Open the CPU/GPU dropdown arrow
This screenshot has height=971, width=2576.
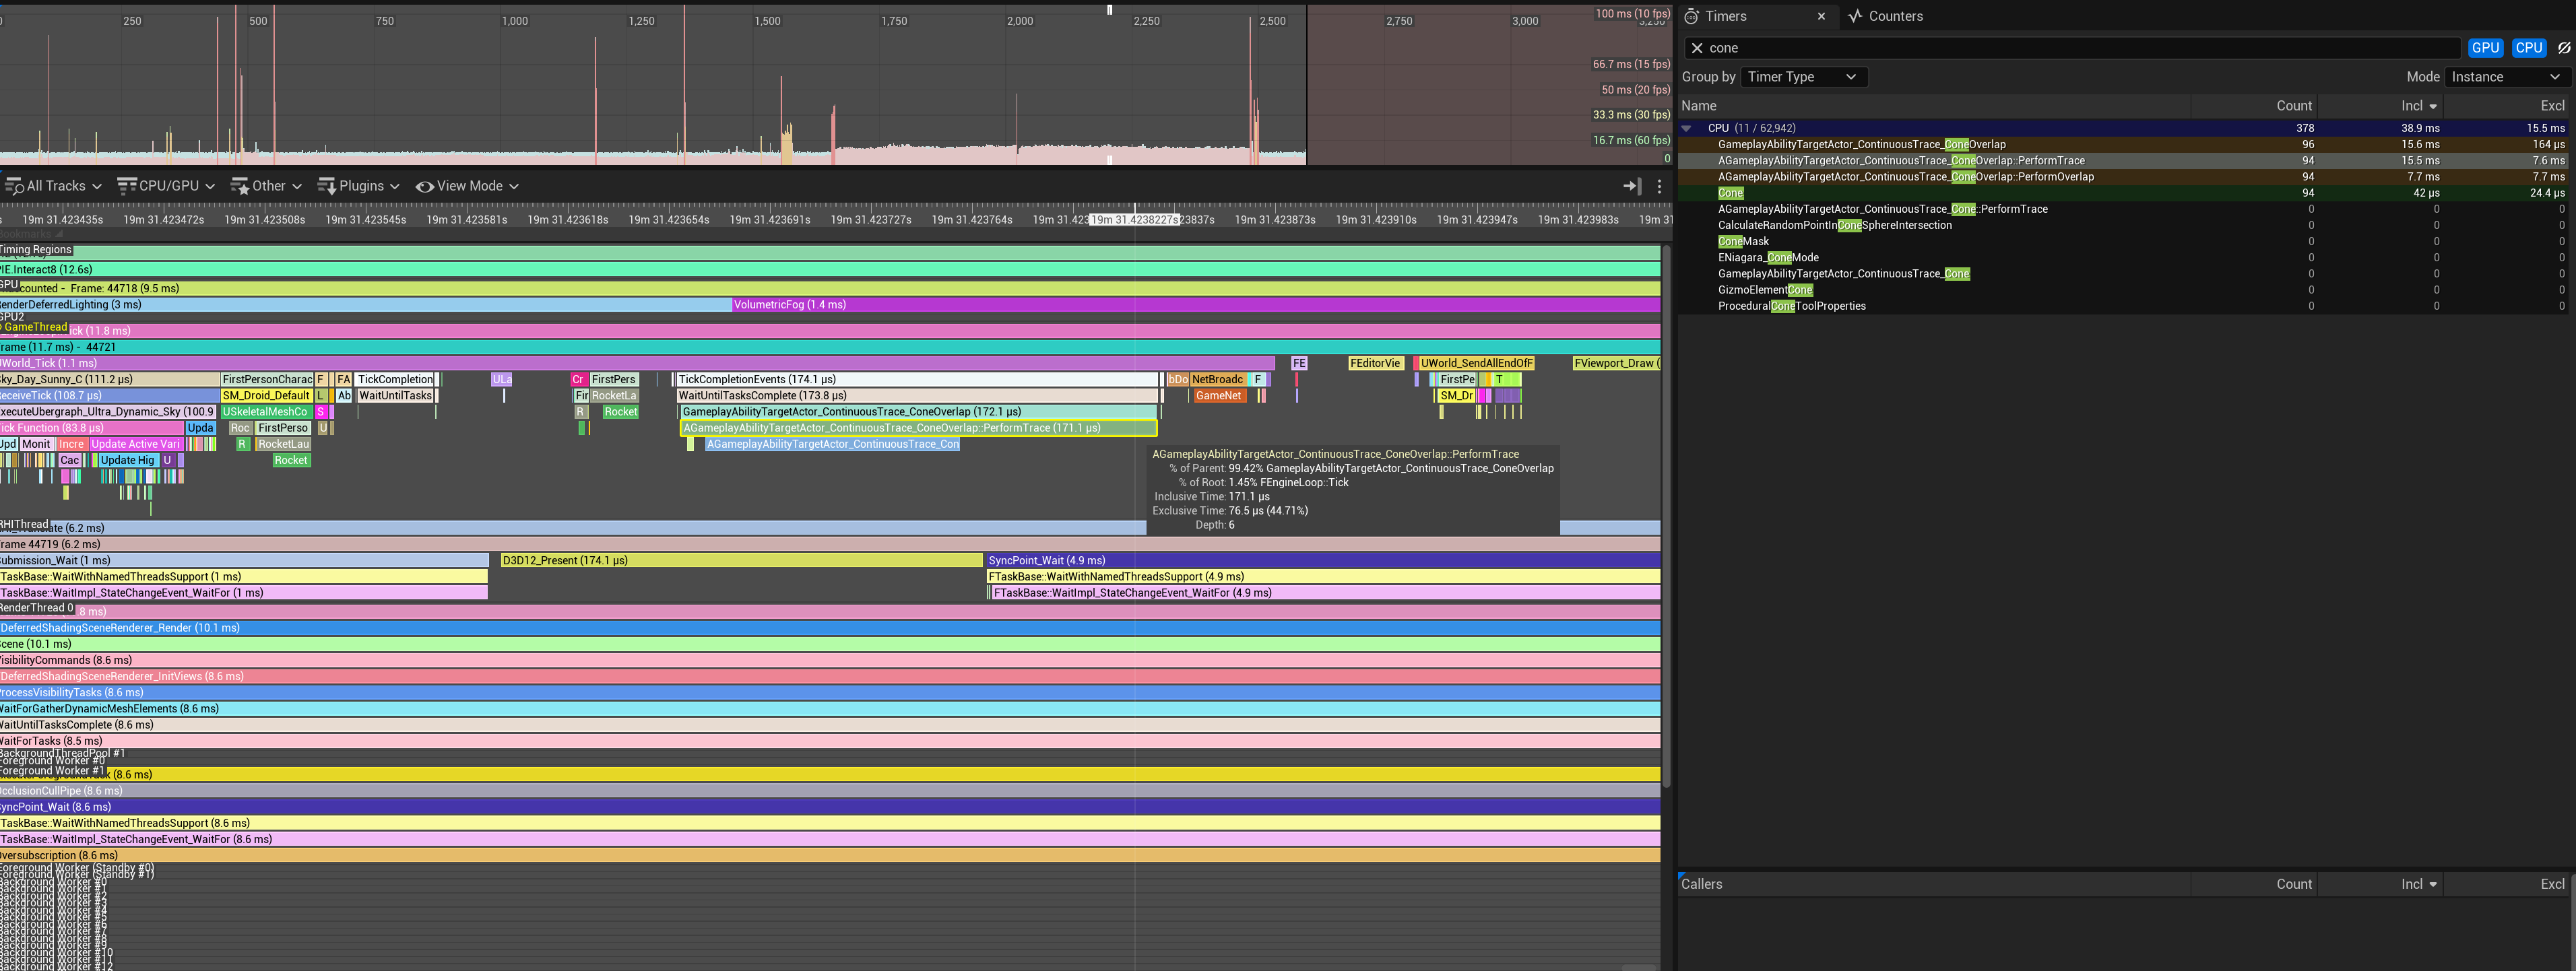(x=210, y=186)
